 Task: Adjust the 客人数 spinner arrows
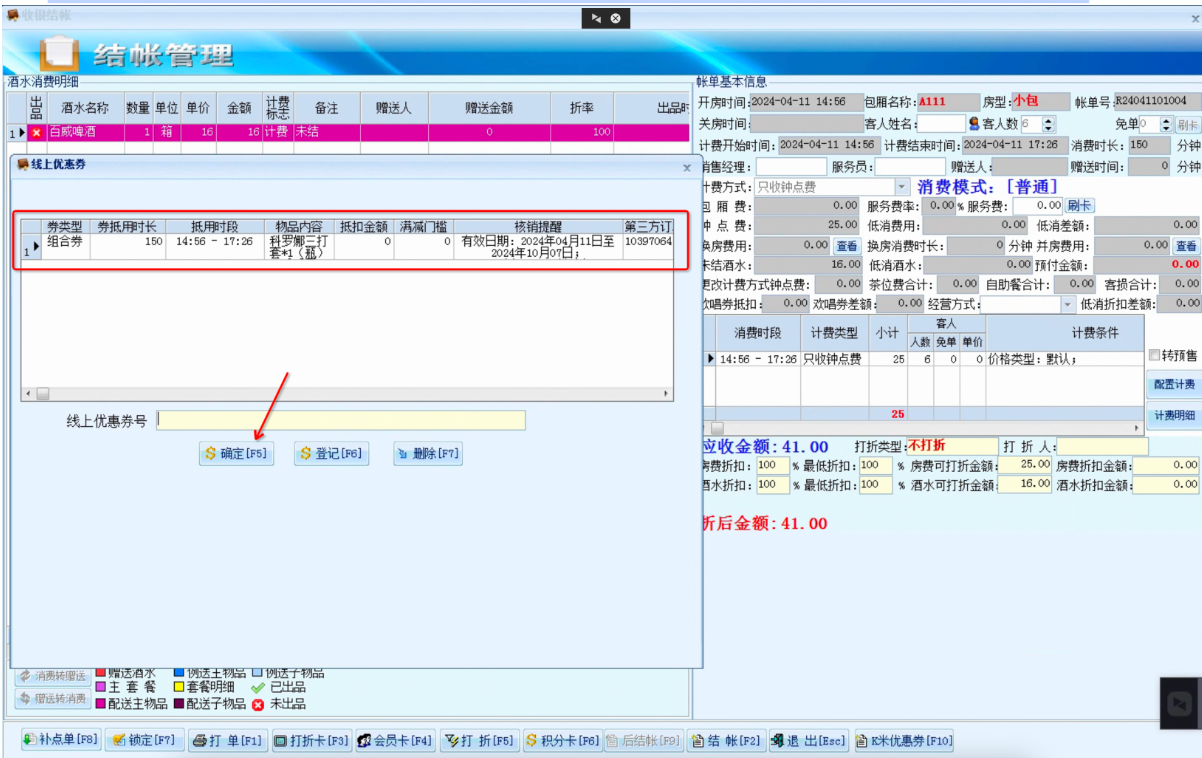pos(1048,124)
